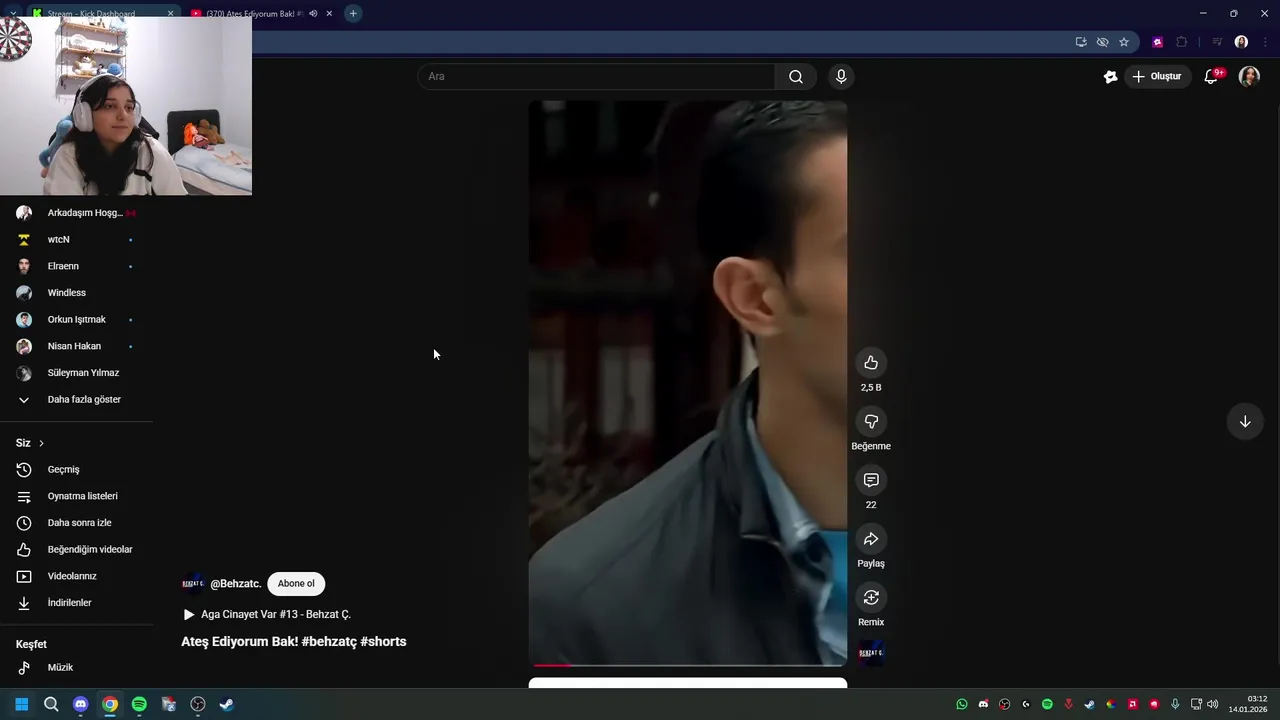Image resolution: width=1280 pixels, height=720 pixels.
Task: Open the Orkun Işıtmak channel
Action: [77, 320]
